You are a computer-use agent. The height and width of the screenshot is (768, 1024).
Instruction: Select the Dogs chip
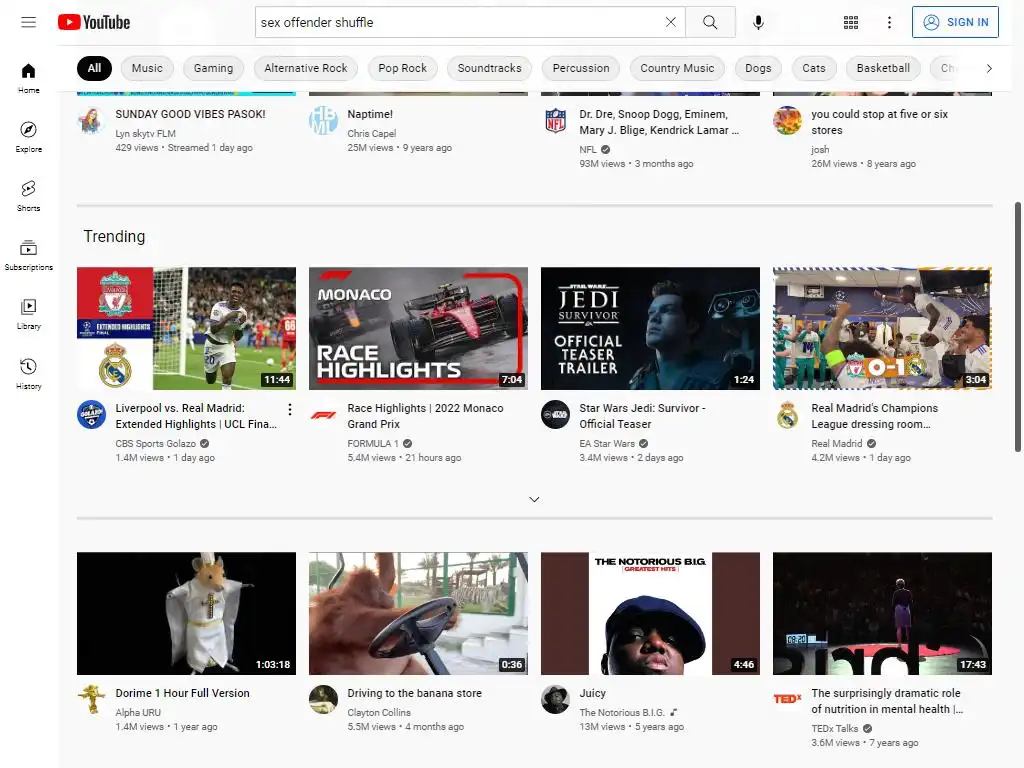tap(758, 68)
